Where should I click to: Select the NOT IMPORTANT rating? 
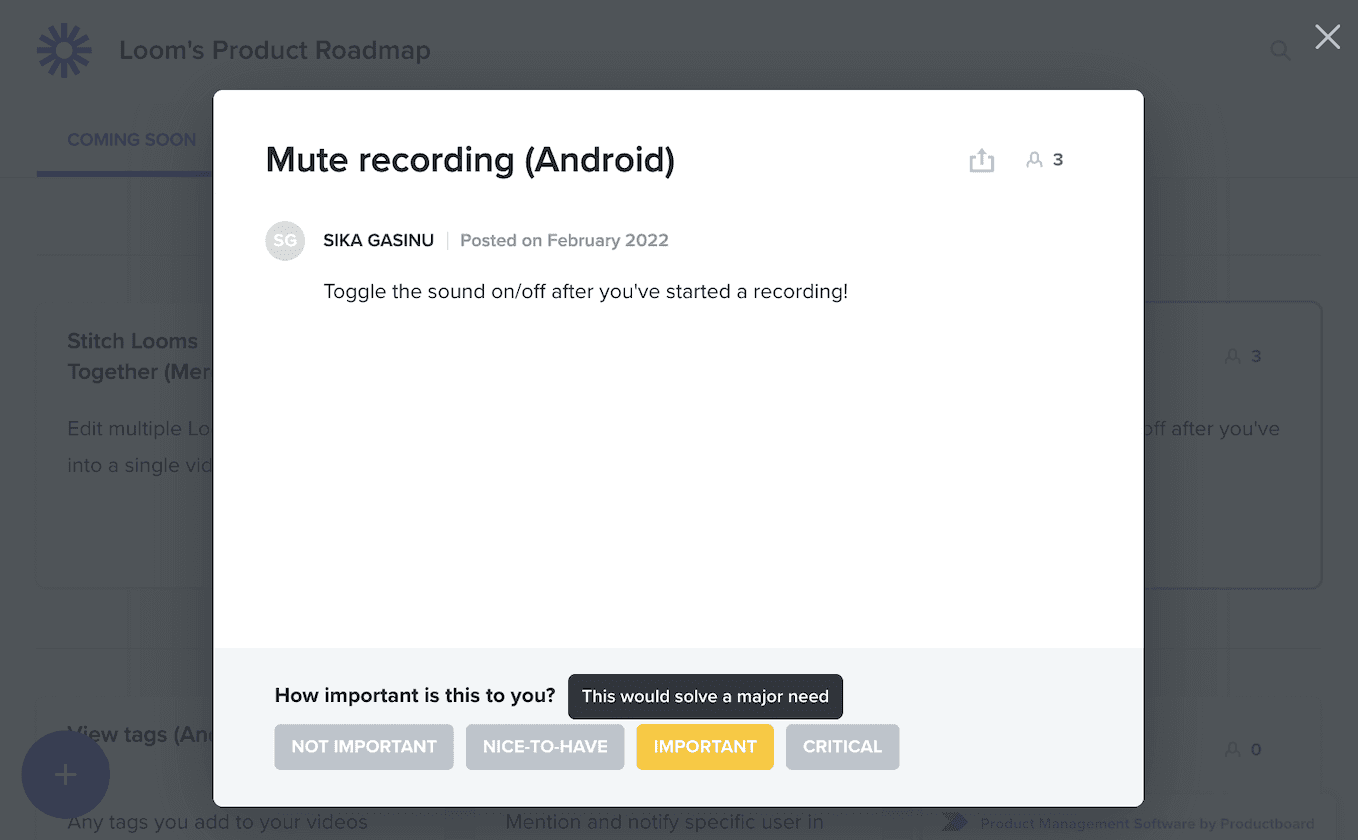click(364, 747)
